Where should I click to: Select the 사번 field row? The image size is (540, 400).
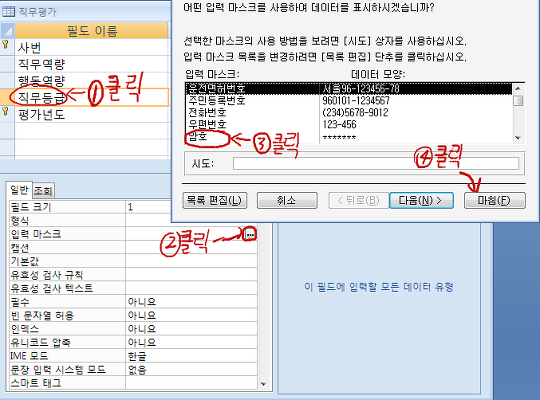(92, 47)
